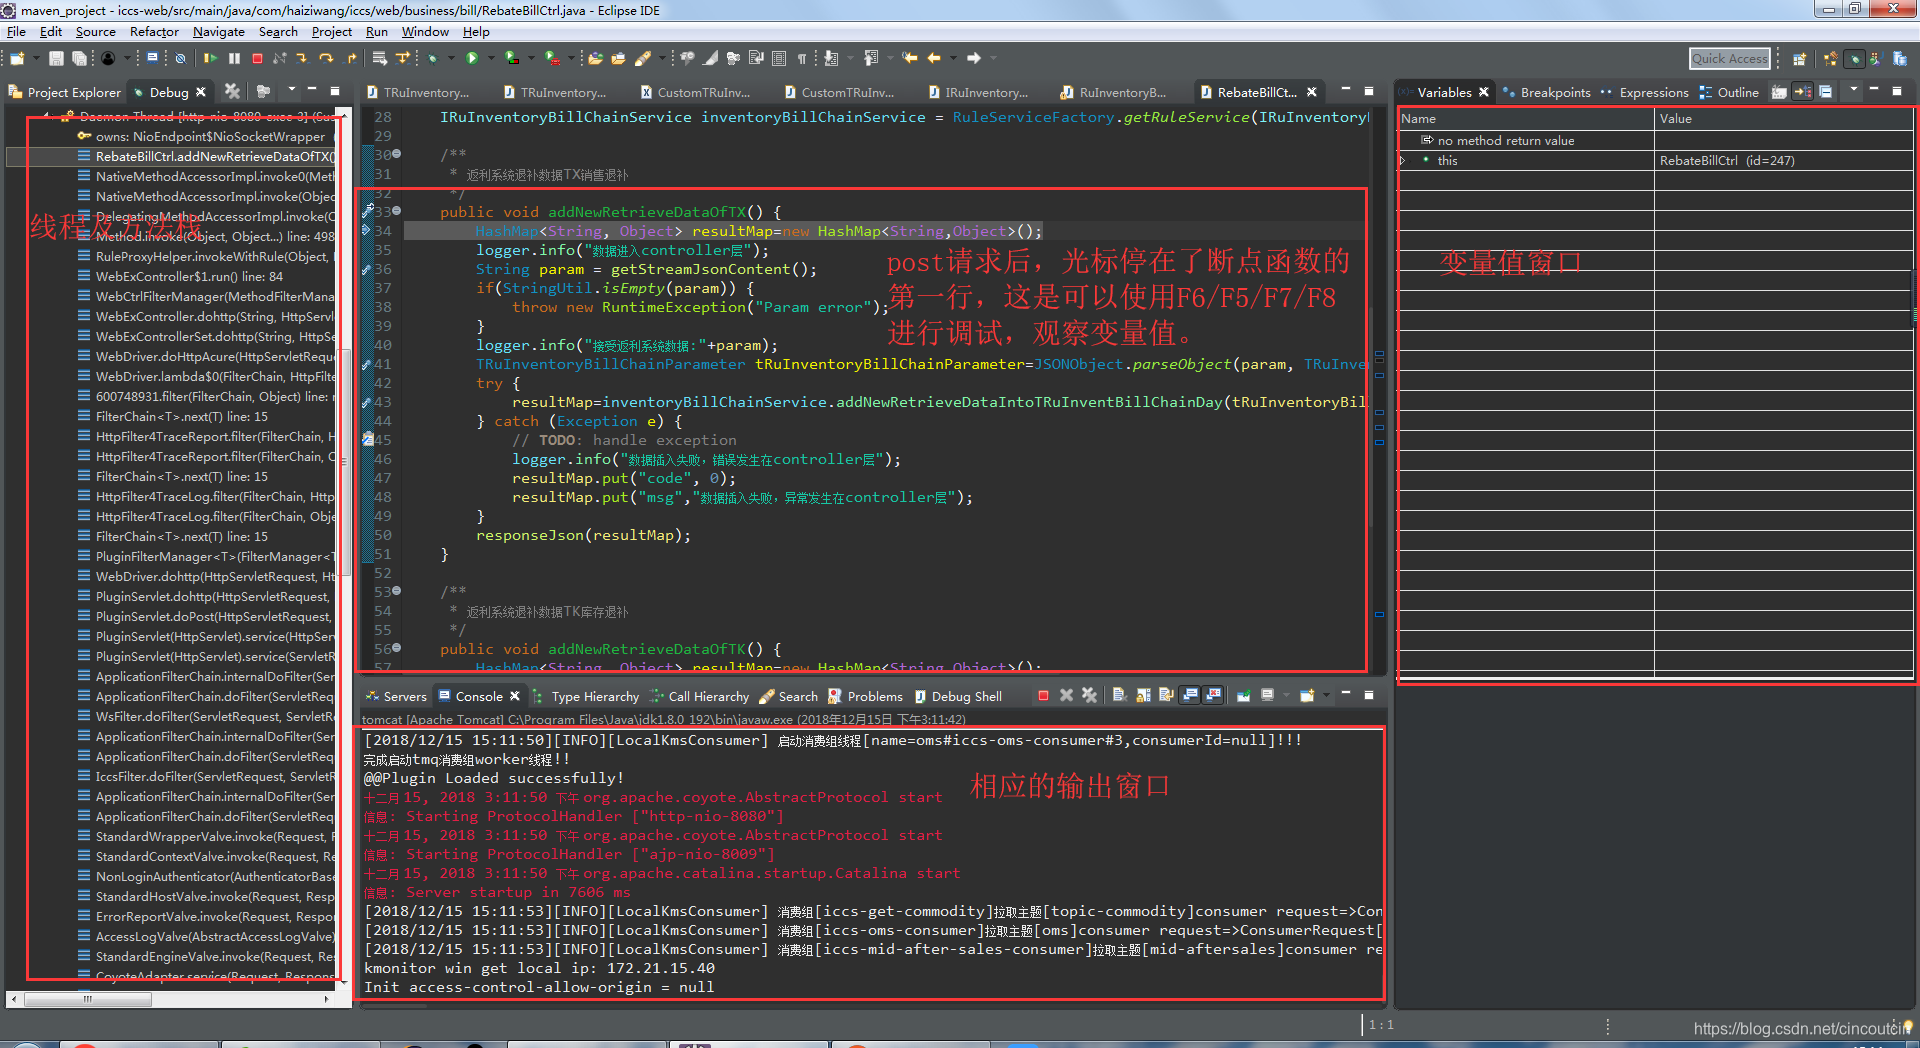Viewport: 1920px width, 1048px height.
Task: Click the Quick Access button
Action: [x=1729, y=58]
